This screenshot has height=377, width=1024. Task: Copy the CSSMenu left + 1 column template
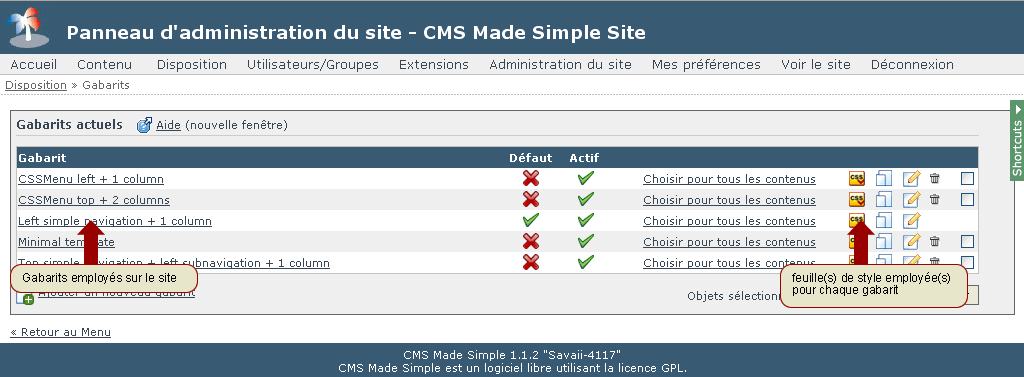click(884, 178)
